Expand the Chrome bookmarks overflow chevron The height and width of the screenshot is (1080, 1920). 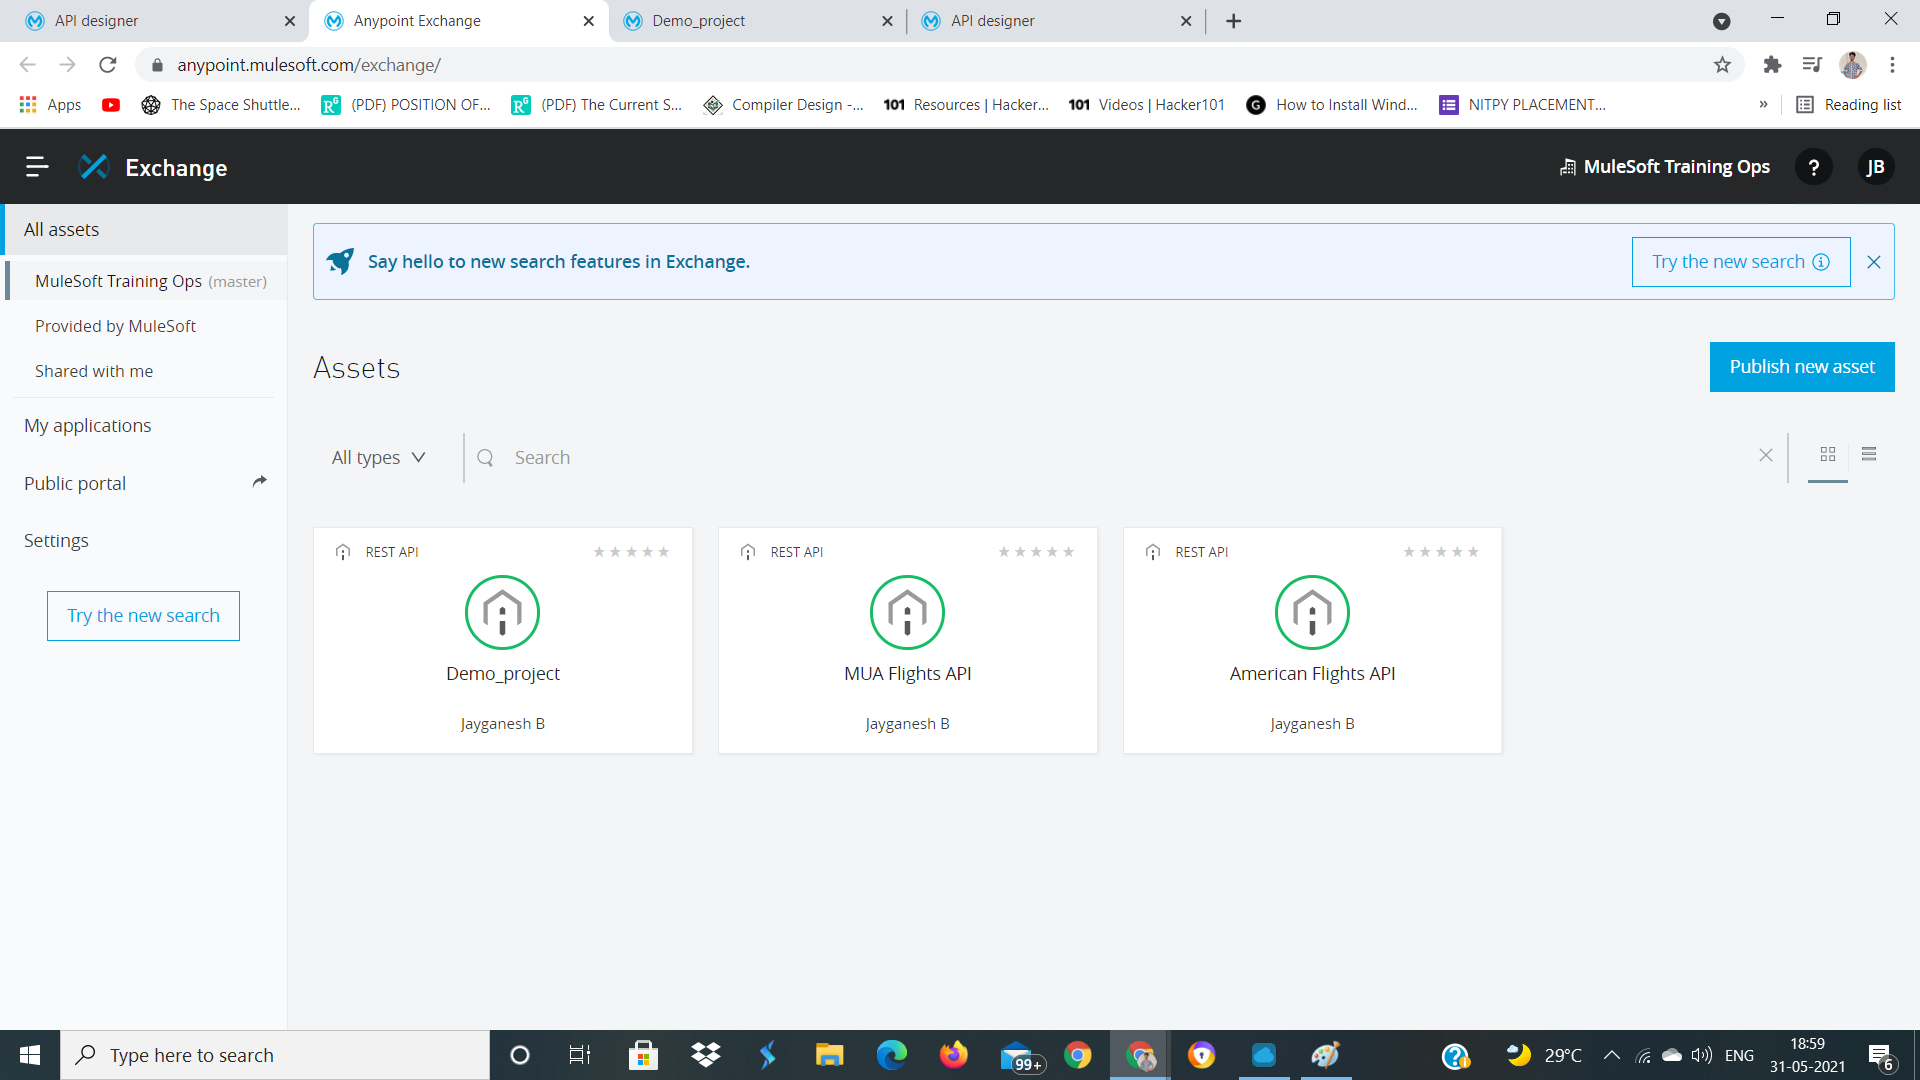1765,104
